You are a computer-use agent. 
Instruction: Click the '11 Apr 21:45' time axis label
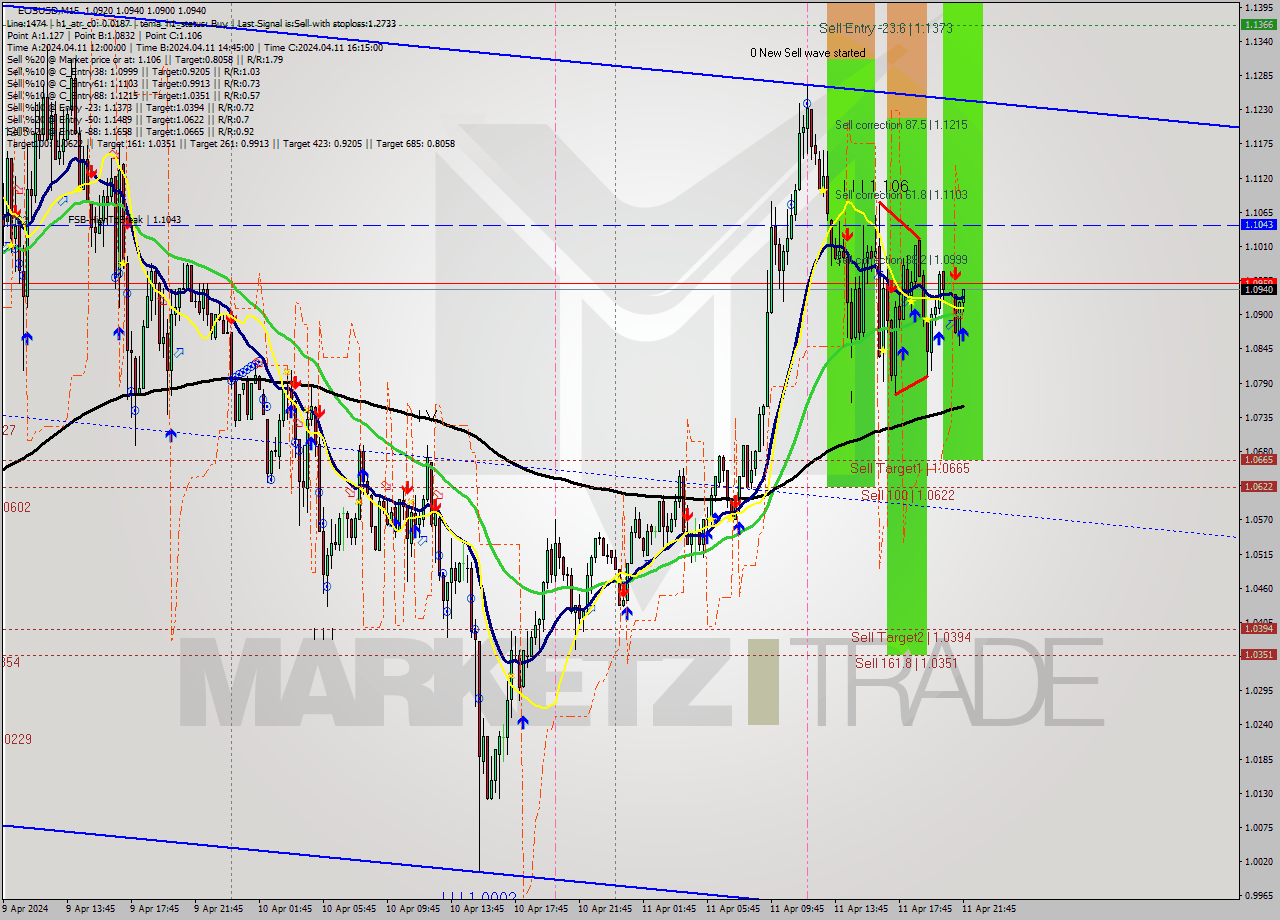pos(991,909)
